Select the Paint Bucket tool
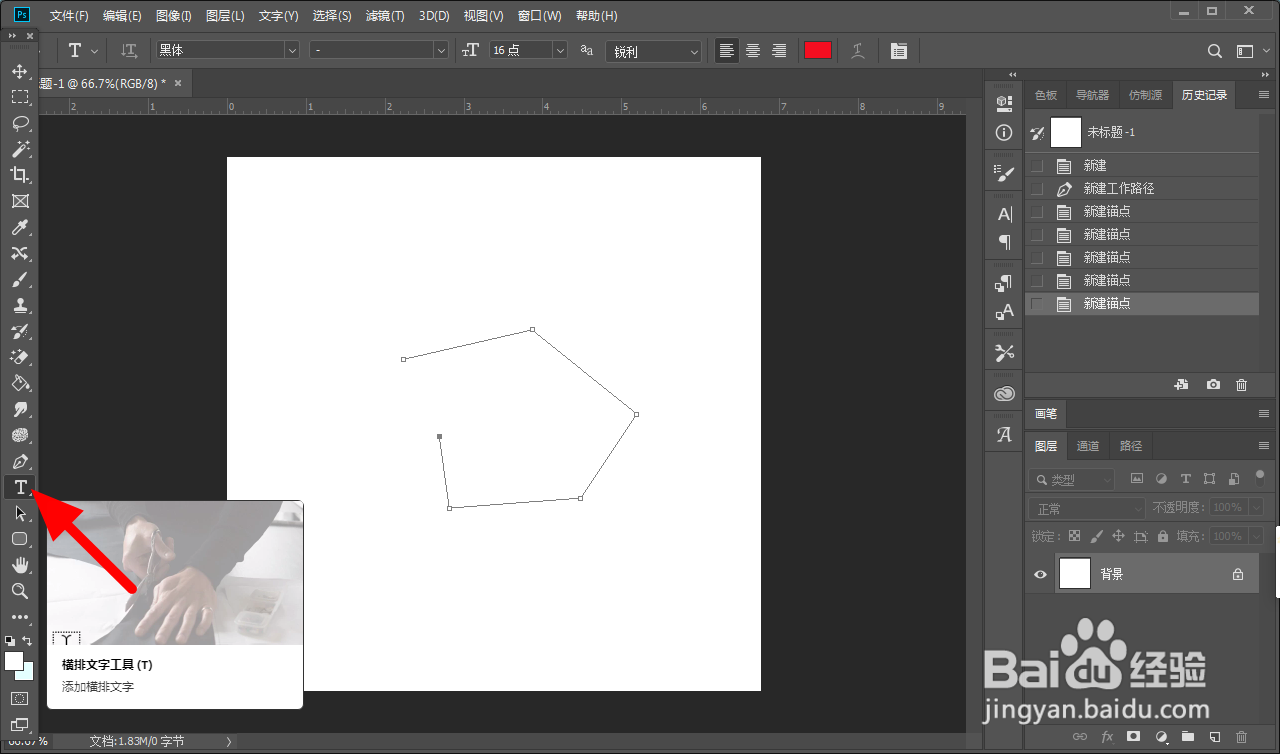The image size is (1280, 754). click(x=19, y=383)
